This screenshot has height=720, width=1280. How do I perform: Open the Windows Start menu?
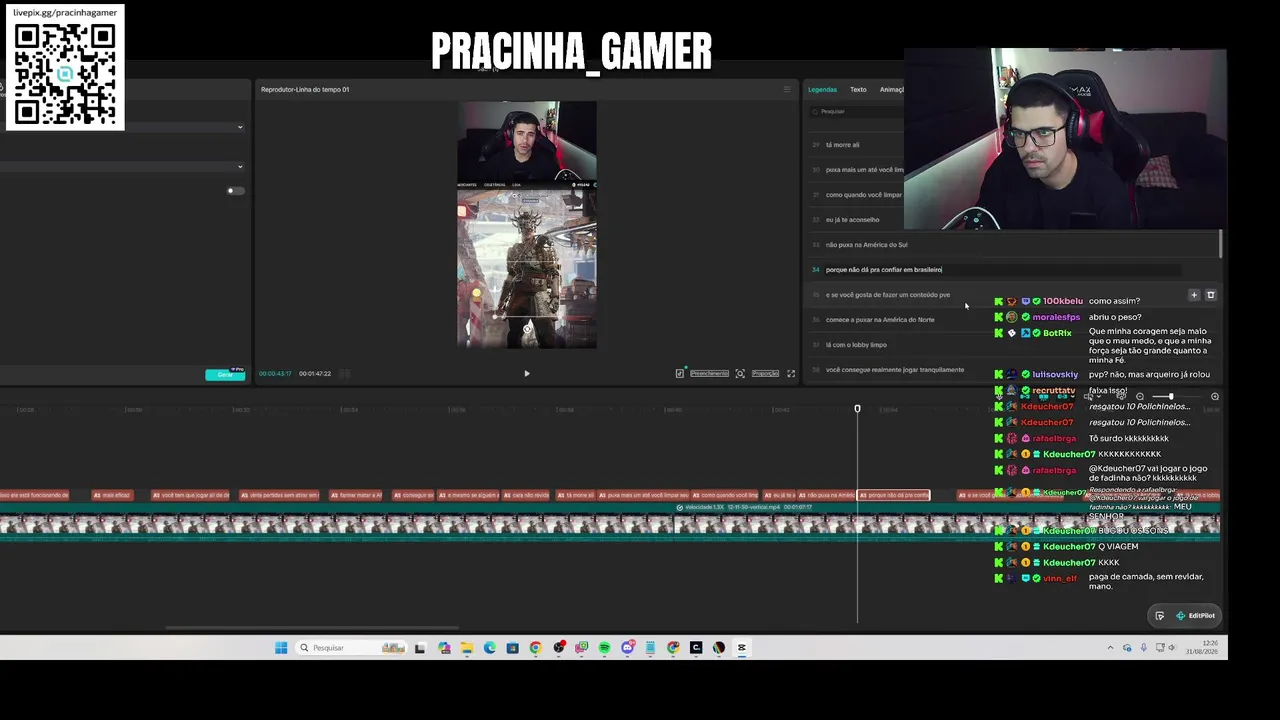click(281, 648)
